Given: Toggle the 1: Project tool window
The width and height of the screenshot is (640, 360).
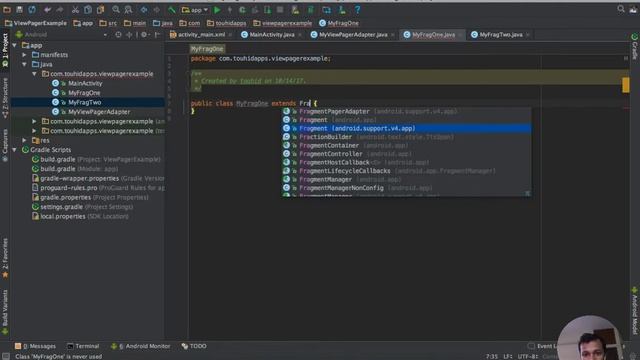Looking at the screenshot, I should (x=5, y=50).
